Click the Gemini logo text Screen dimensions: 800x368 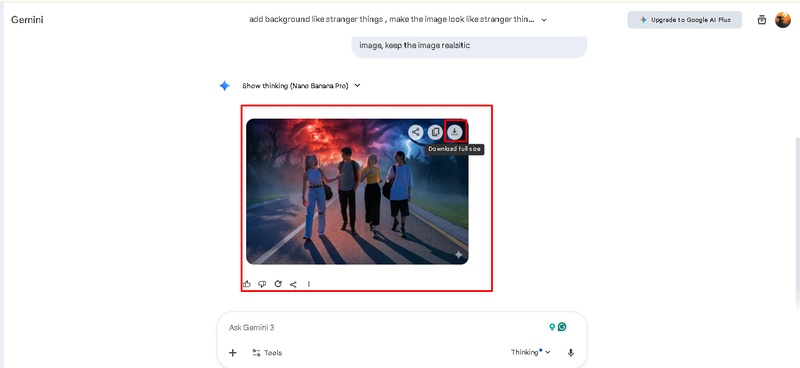tap(27, 20)
